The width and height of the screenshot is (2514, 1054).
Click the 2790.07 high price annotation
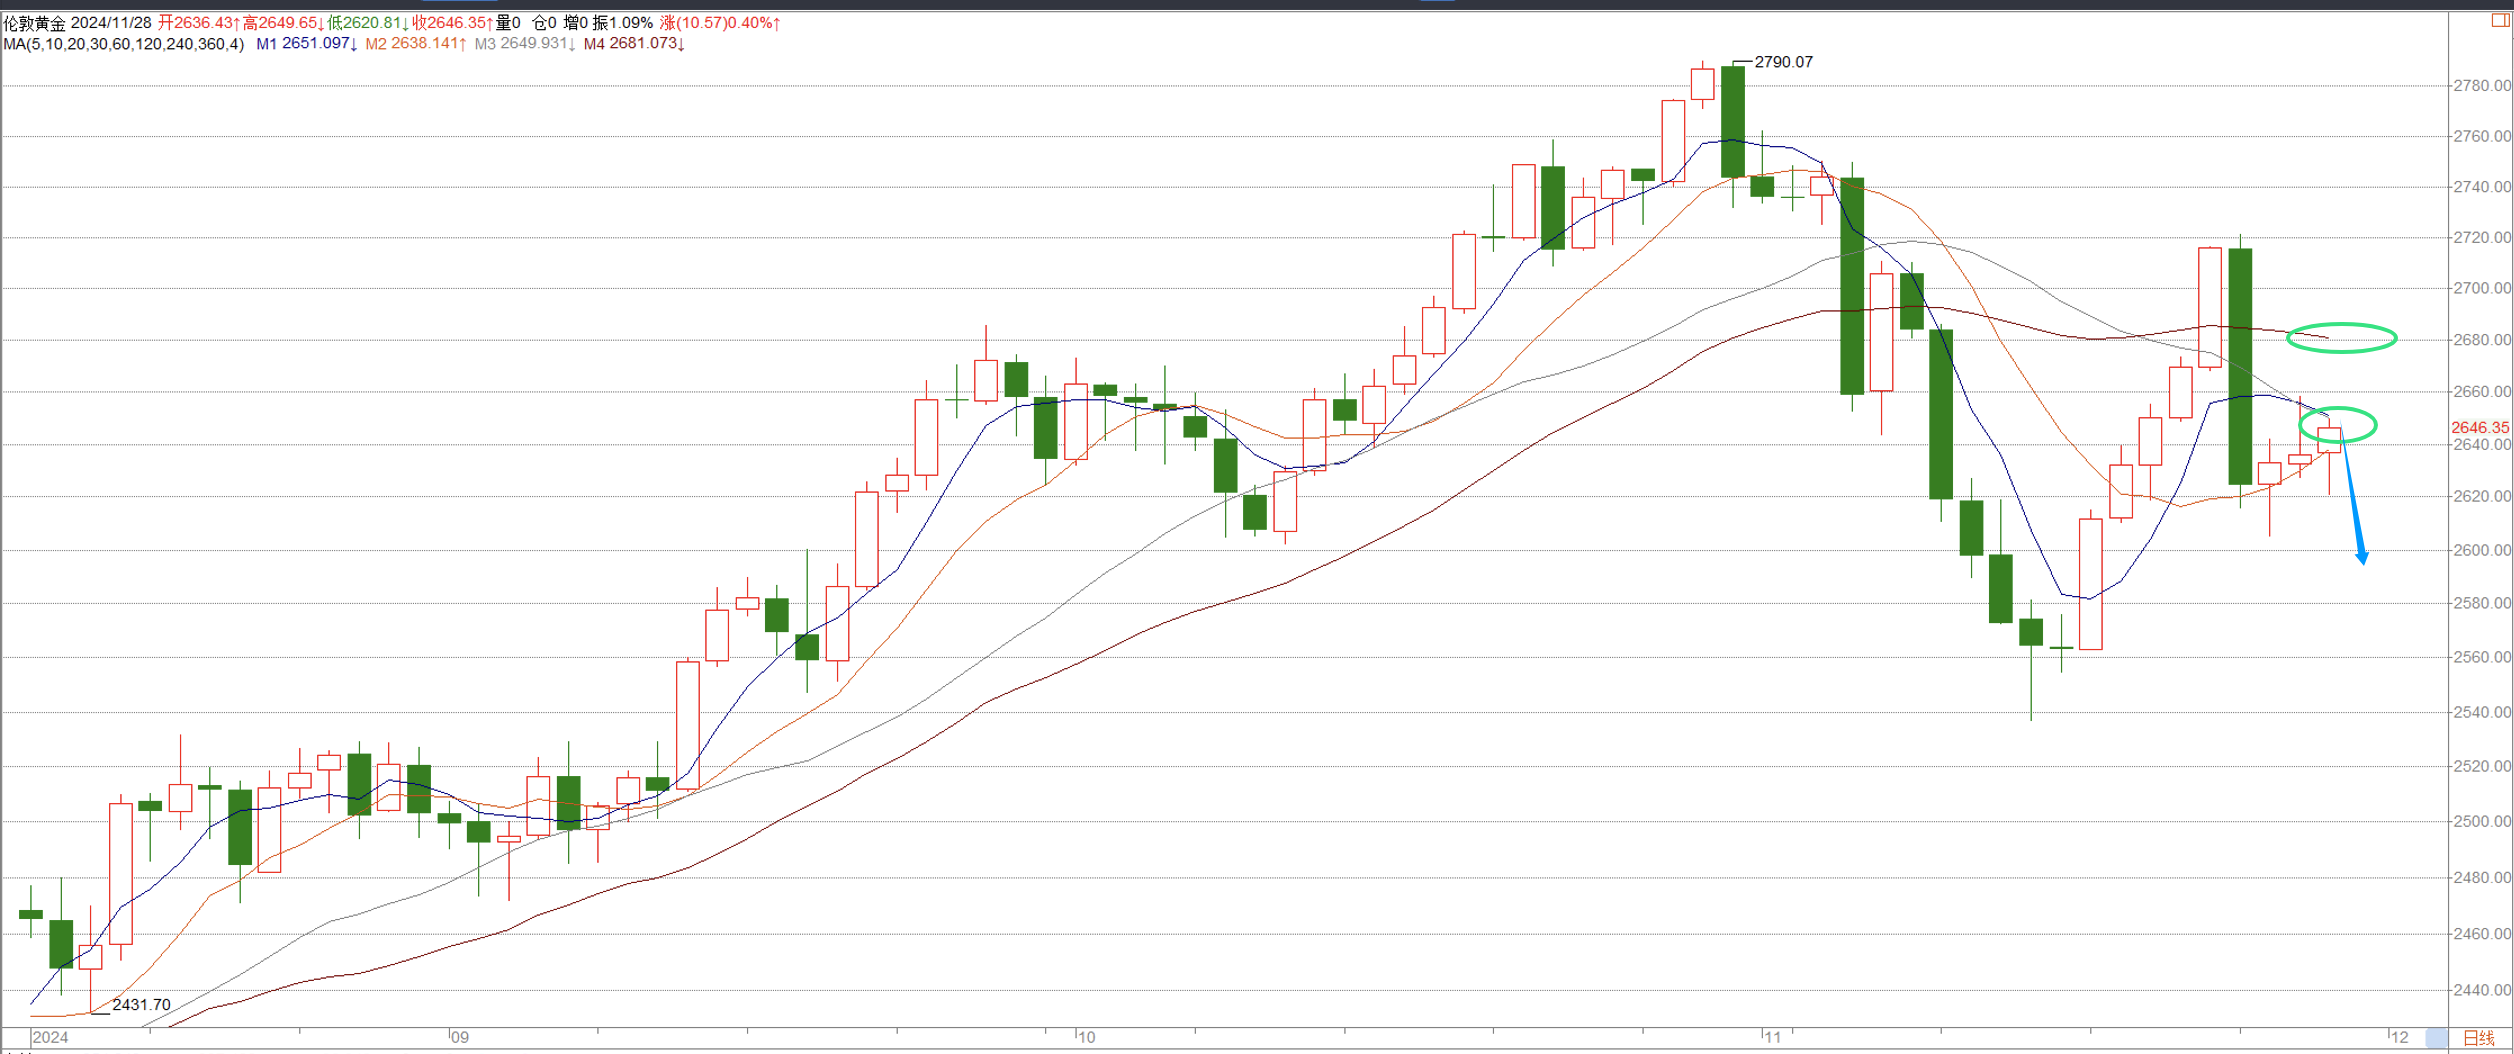[x=1783, y=62]
